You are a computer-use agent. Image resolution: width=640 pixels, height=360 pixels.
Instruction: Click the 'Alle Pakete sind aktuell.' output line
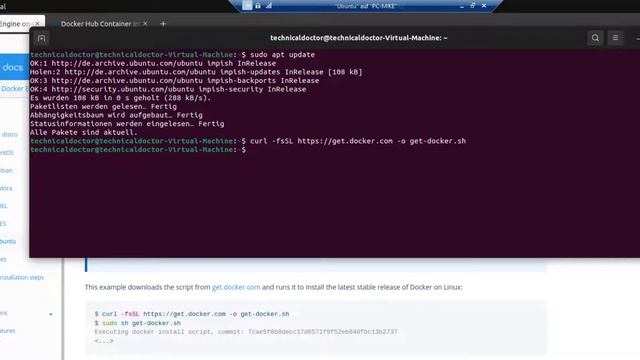tap(84, 132)
